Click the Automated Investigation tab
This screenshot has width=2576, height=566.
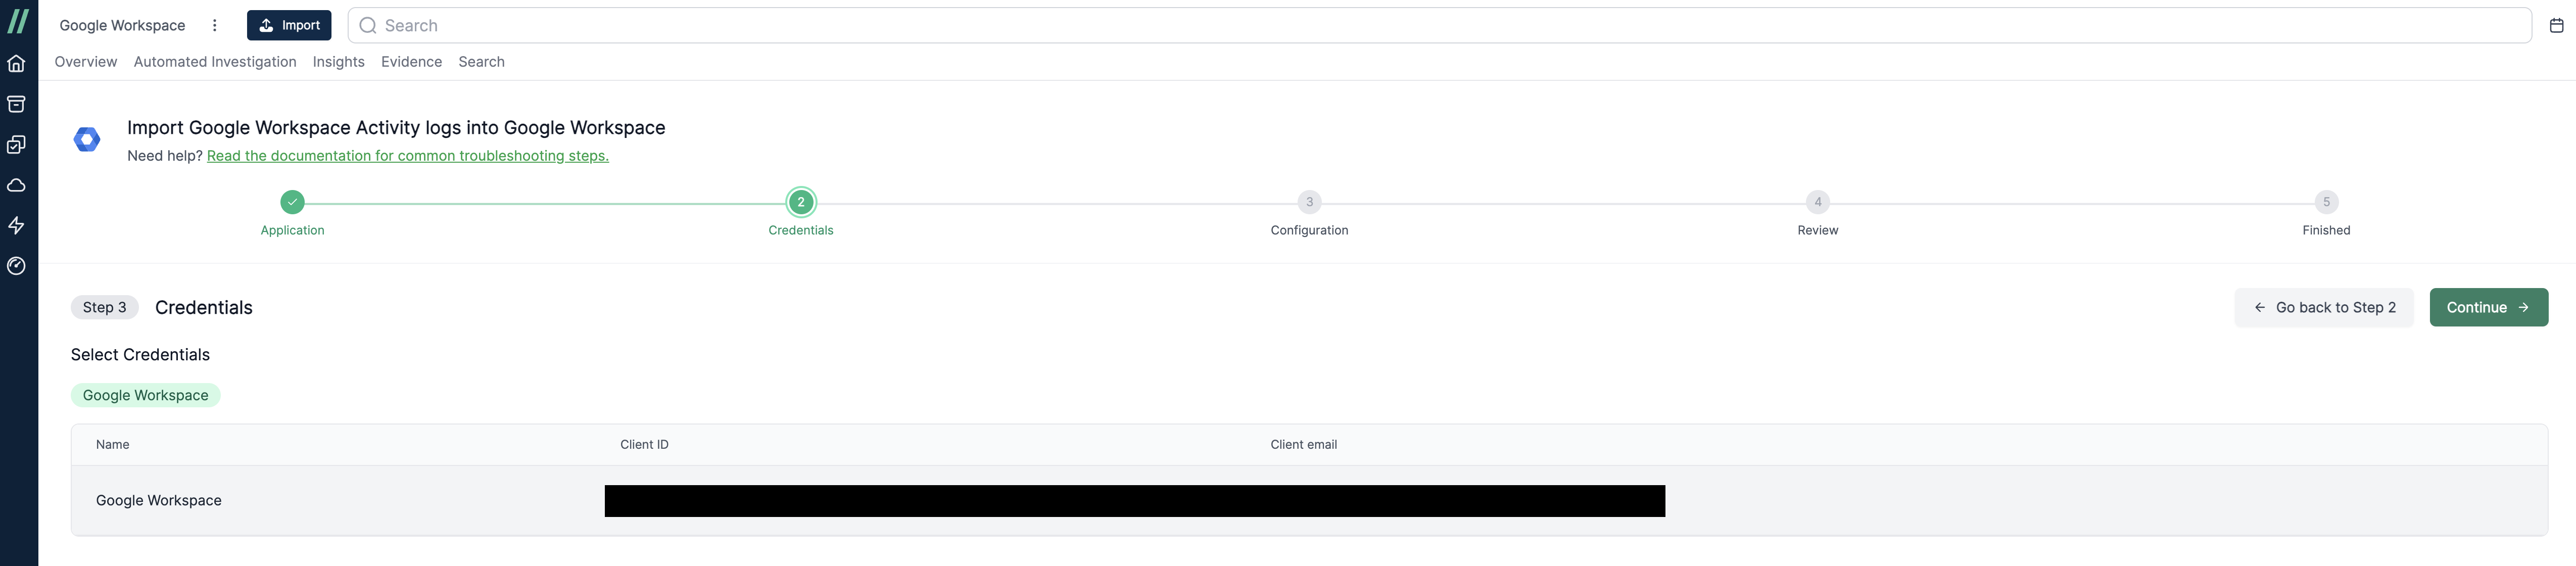pos(214,61)
